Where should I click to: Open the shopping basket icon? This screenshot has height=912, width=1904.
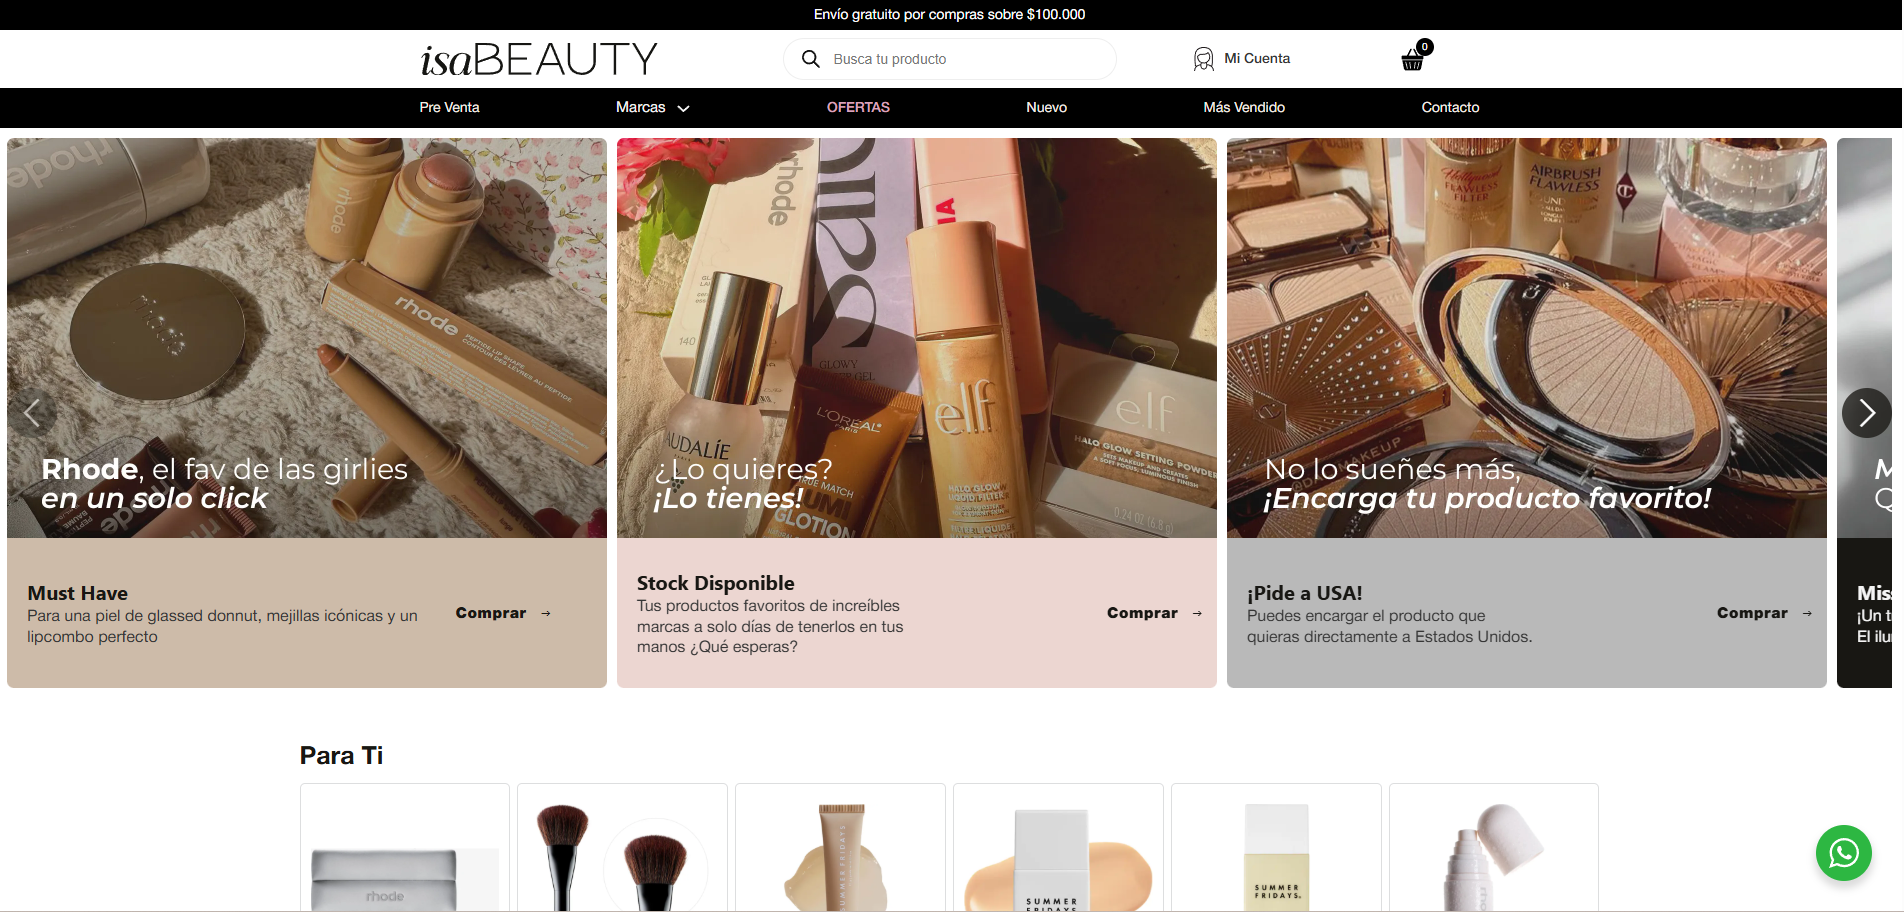click(x=1412, y=62)
